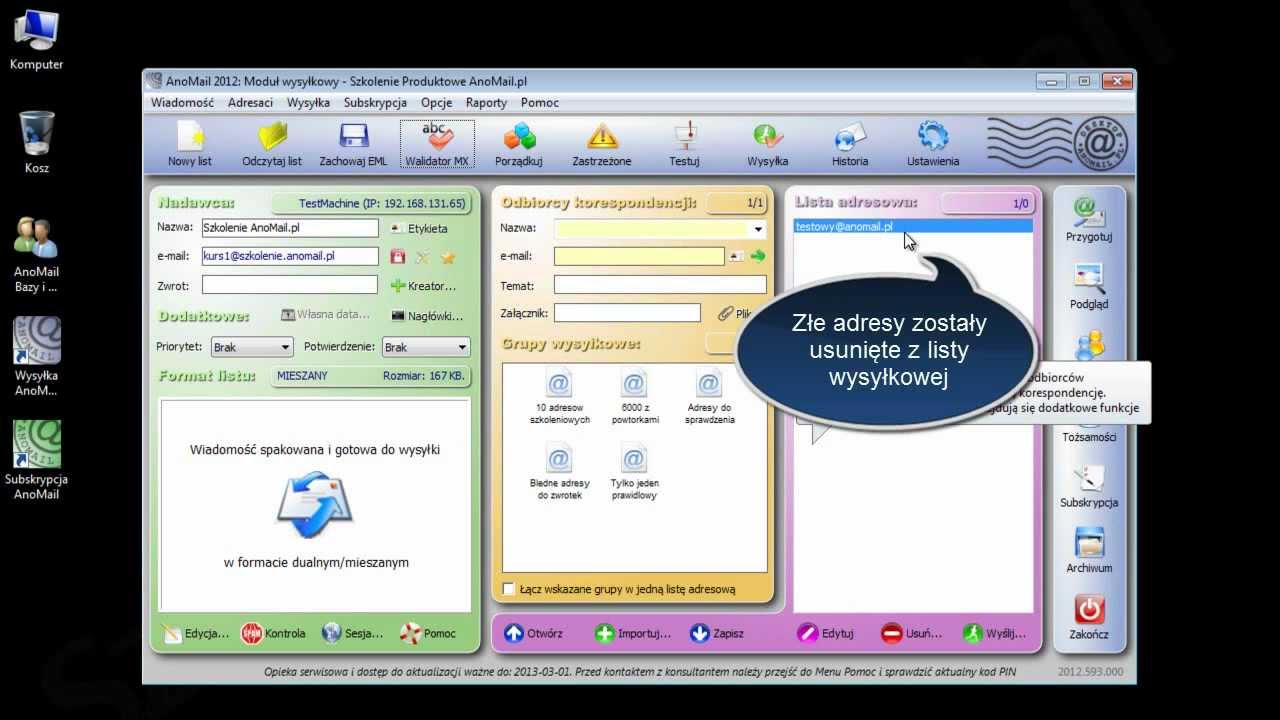Select the '6000 z powtorkami' group
1280x720 pixels.
(x=634, y=397)
